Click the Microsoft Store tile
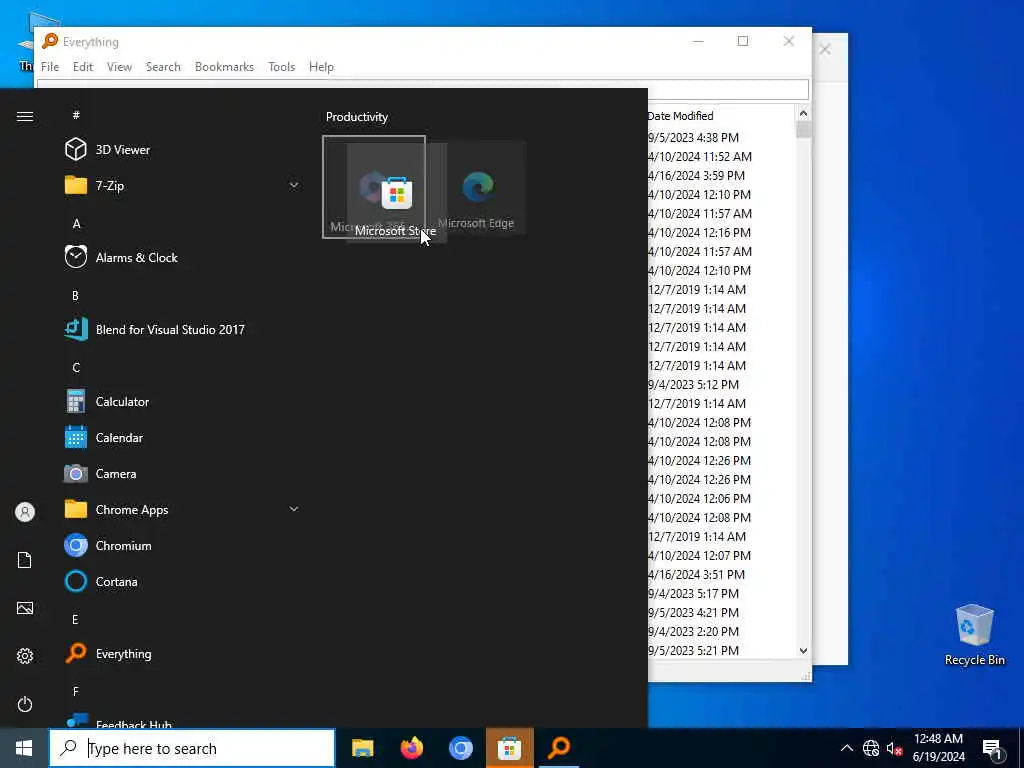This screenshot has width=1024, height=768. (x=396, y=193)
